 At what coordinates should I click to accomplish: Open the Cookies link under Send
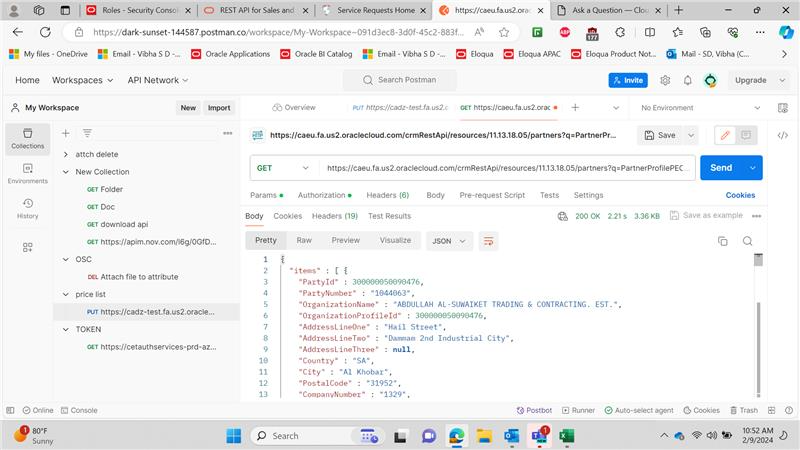pos(740,195)
